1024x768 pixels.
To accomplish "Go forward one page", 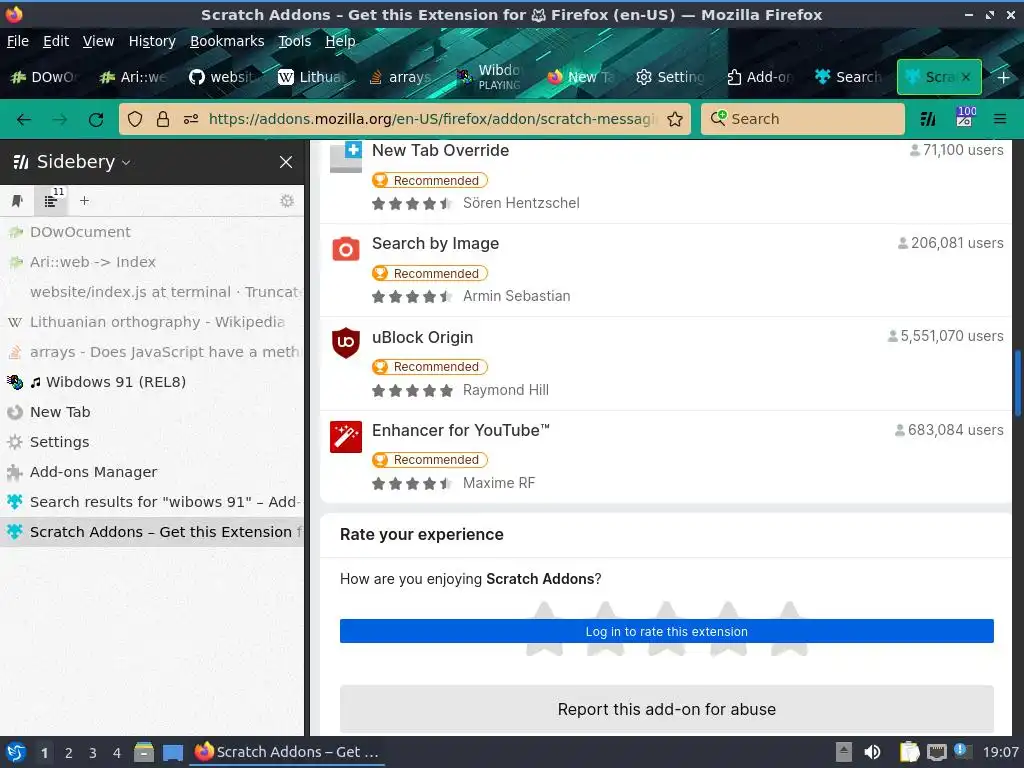I will [x=59, y=119].
